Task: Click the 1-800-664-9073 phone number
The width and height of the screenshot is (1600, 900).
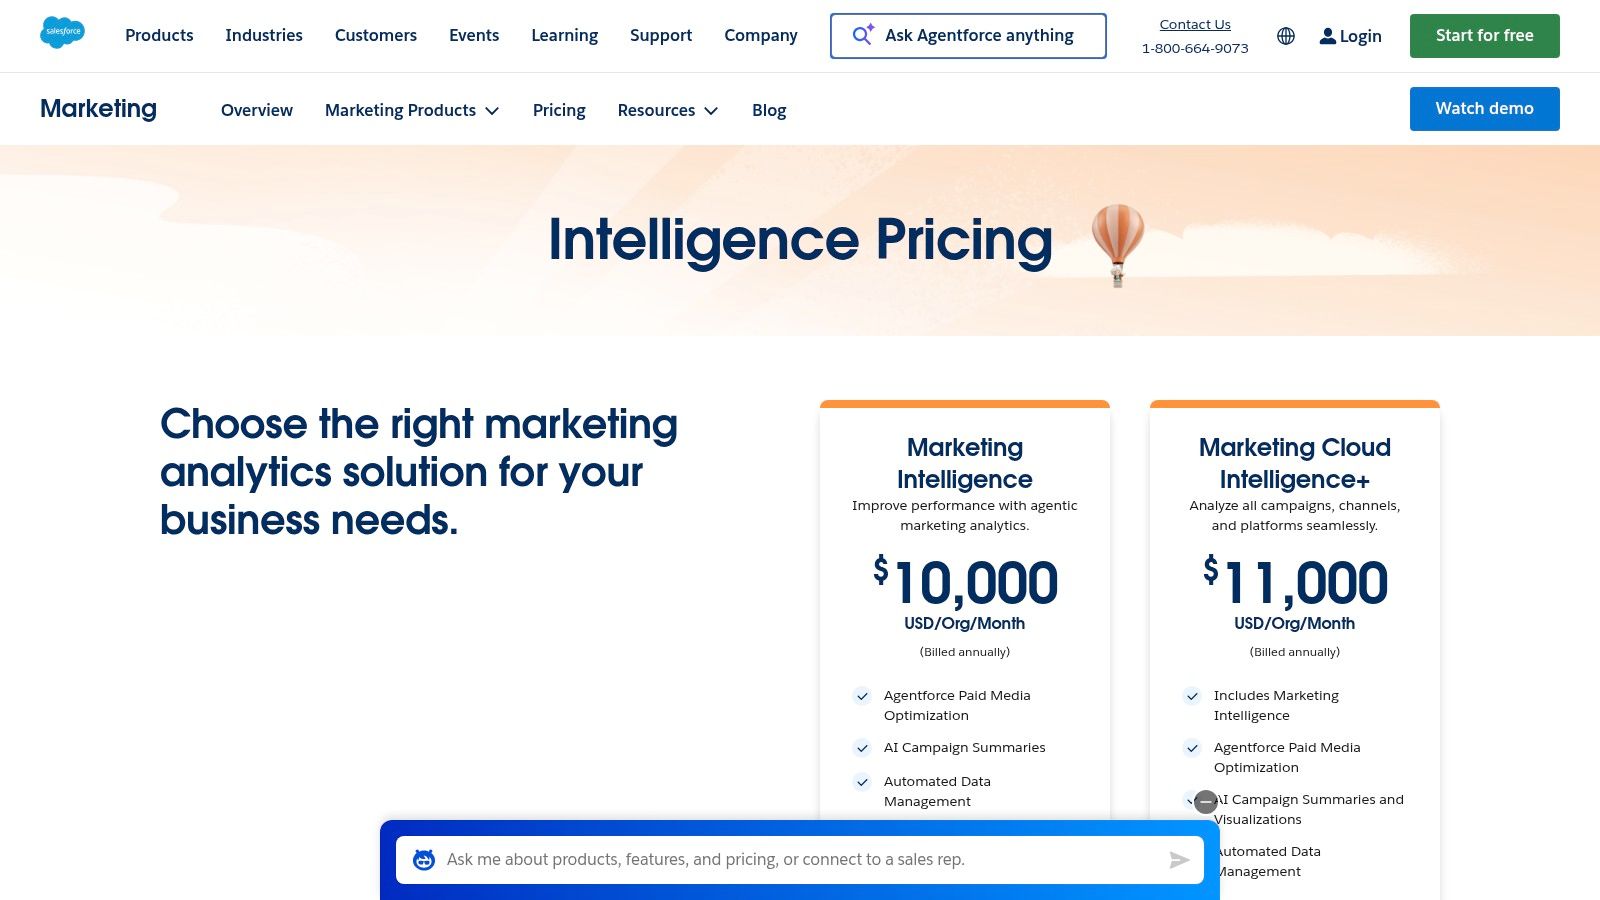Action: click(x=1195, y=48)
